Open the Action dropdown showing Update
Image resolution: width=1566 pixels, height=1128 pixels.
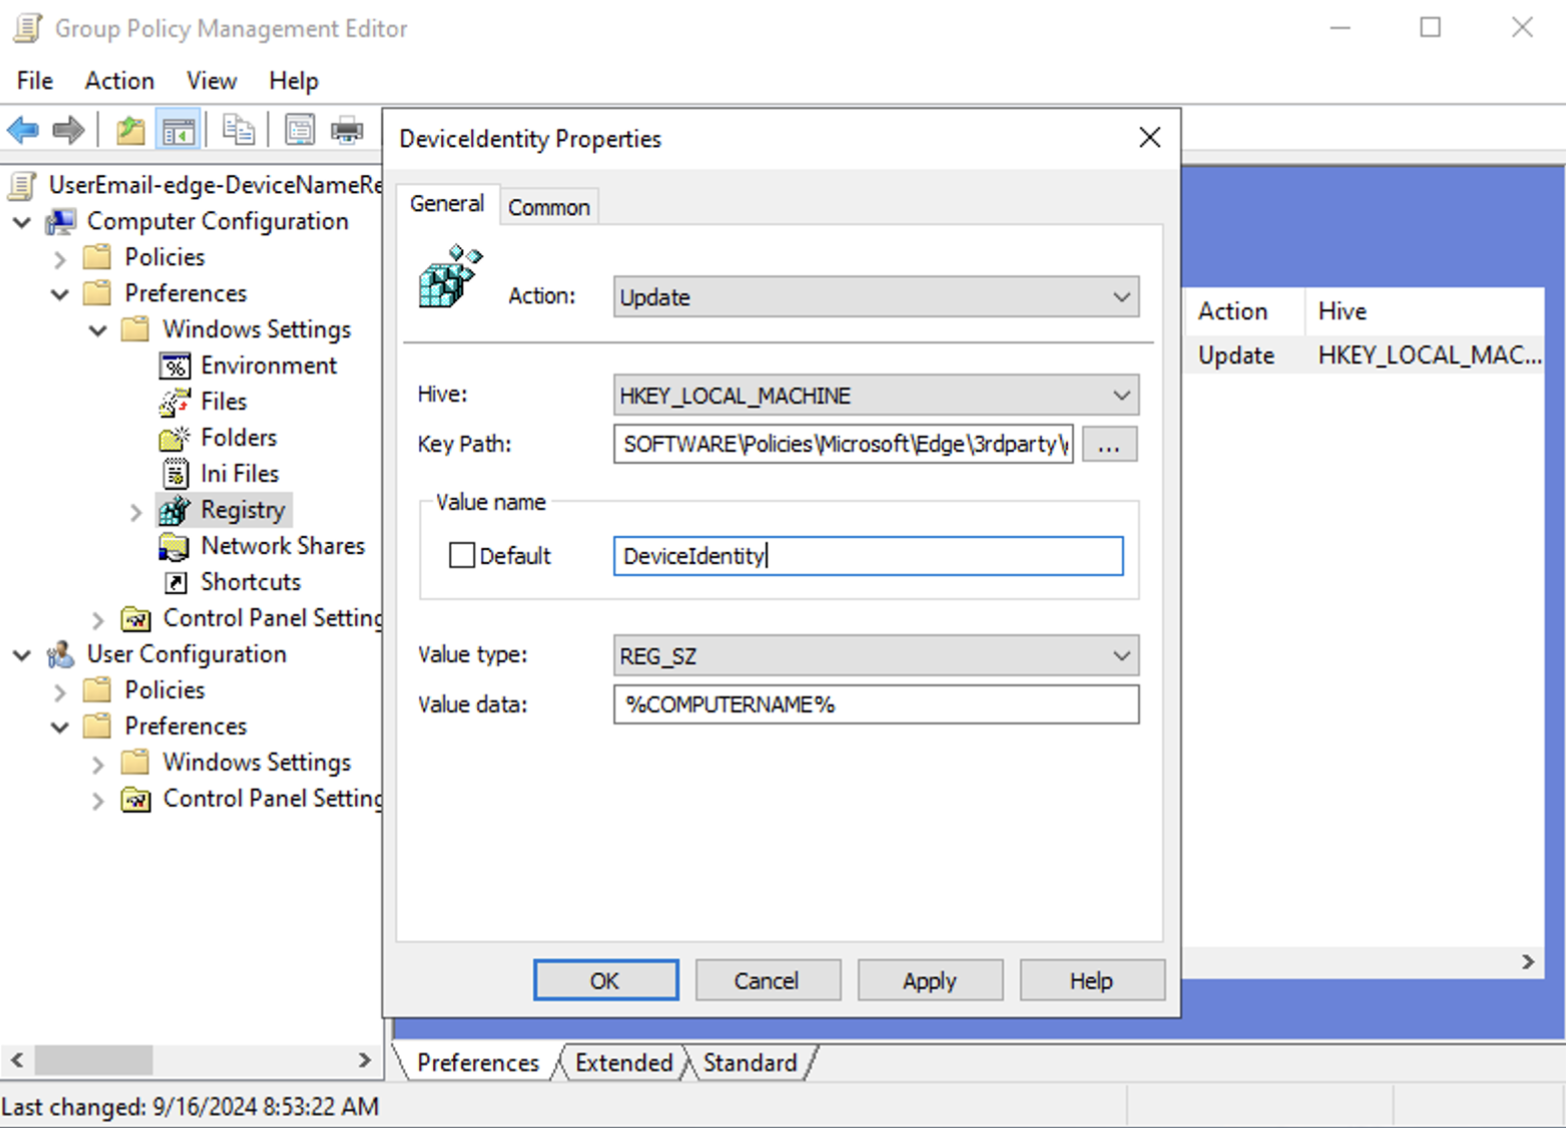click(875, 297)
